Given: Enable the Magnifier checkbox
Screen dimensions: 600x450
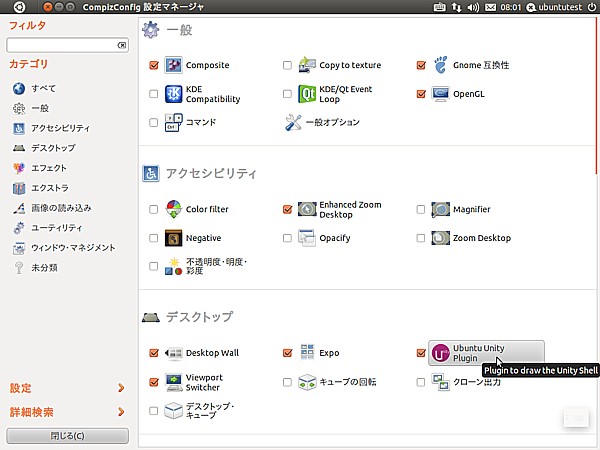Looking at the screenshot, I should 421,209.
